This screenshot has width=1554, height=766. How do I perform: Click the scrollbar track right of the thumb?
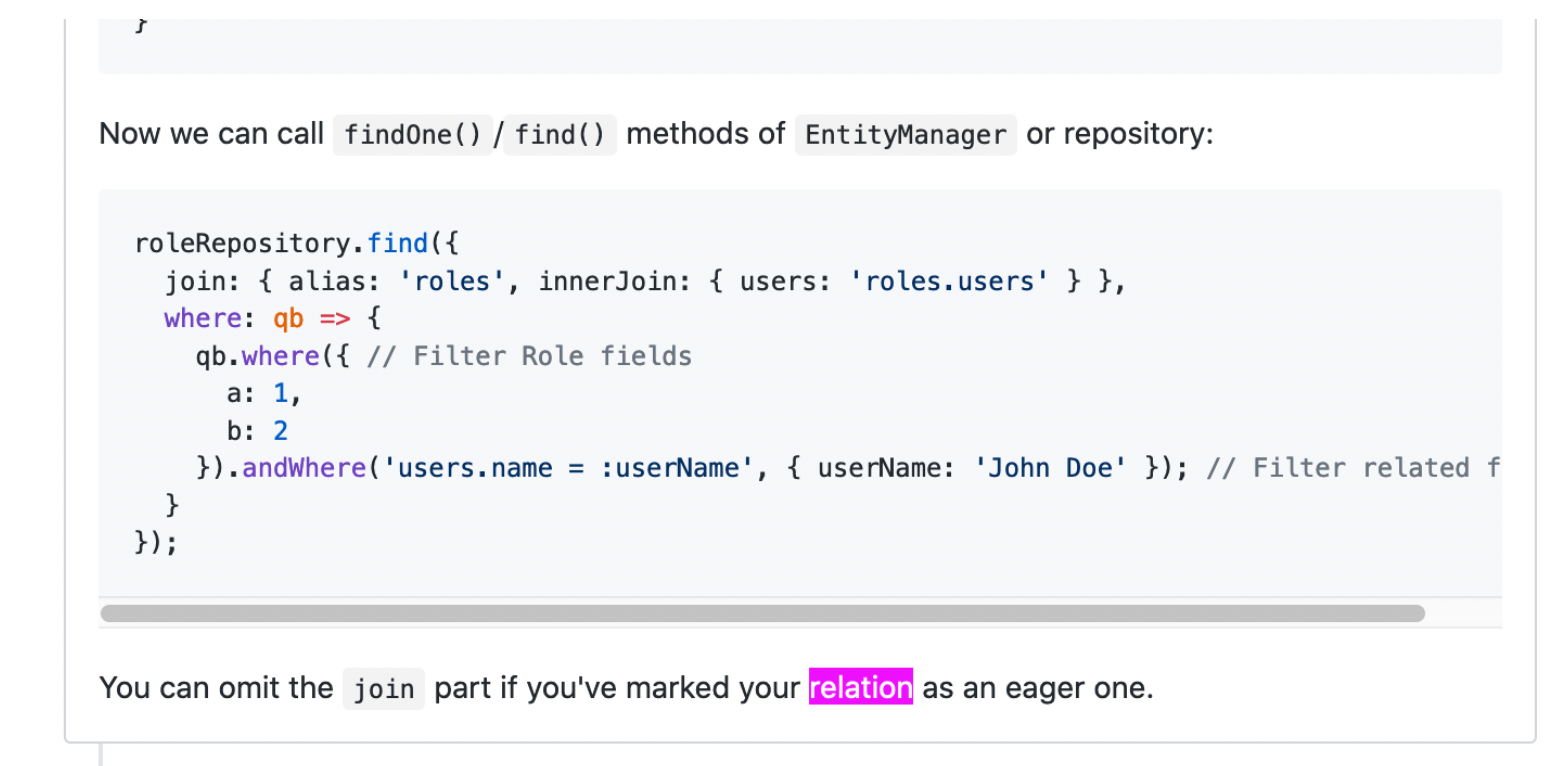1462,613
